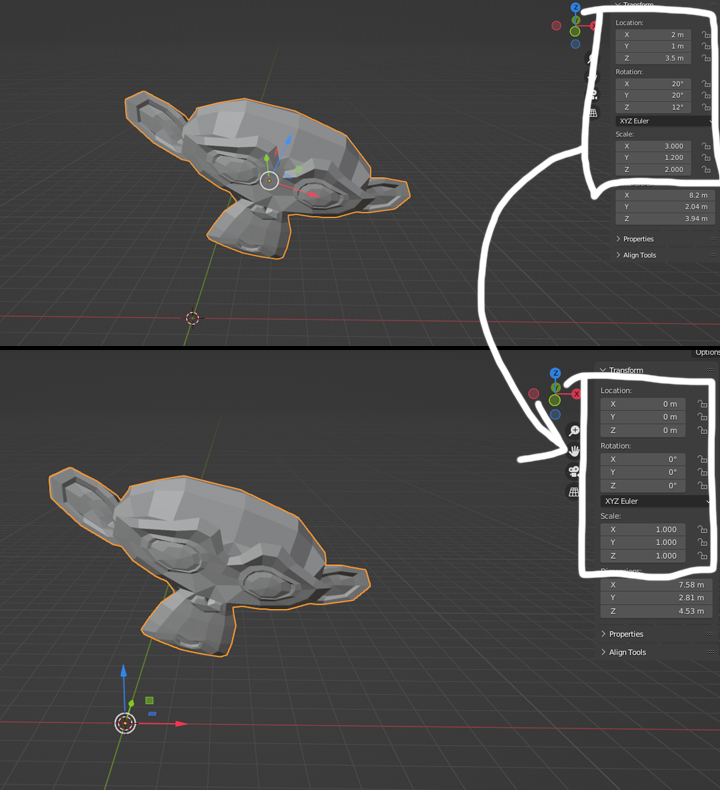This screenshot has width=720, height=790.
Task: Click Scale Z field with value 2.000
Action: tap(653, 169)
